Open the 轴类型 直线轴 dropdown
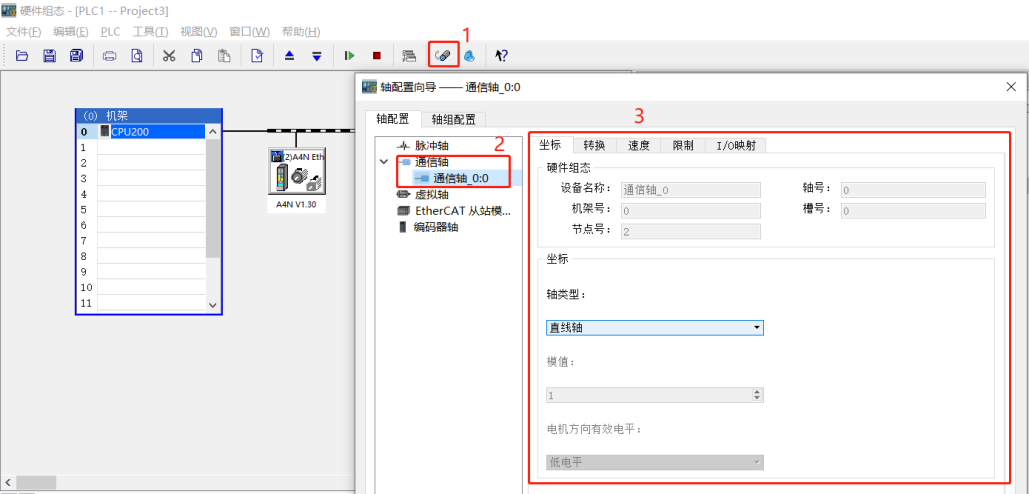1029x494 pixels. coord(655,327)
